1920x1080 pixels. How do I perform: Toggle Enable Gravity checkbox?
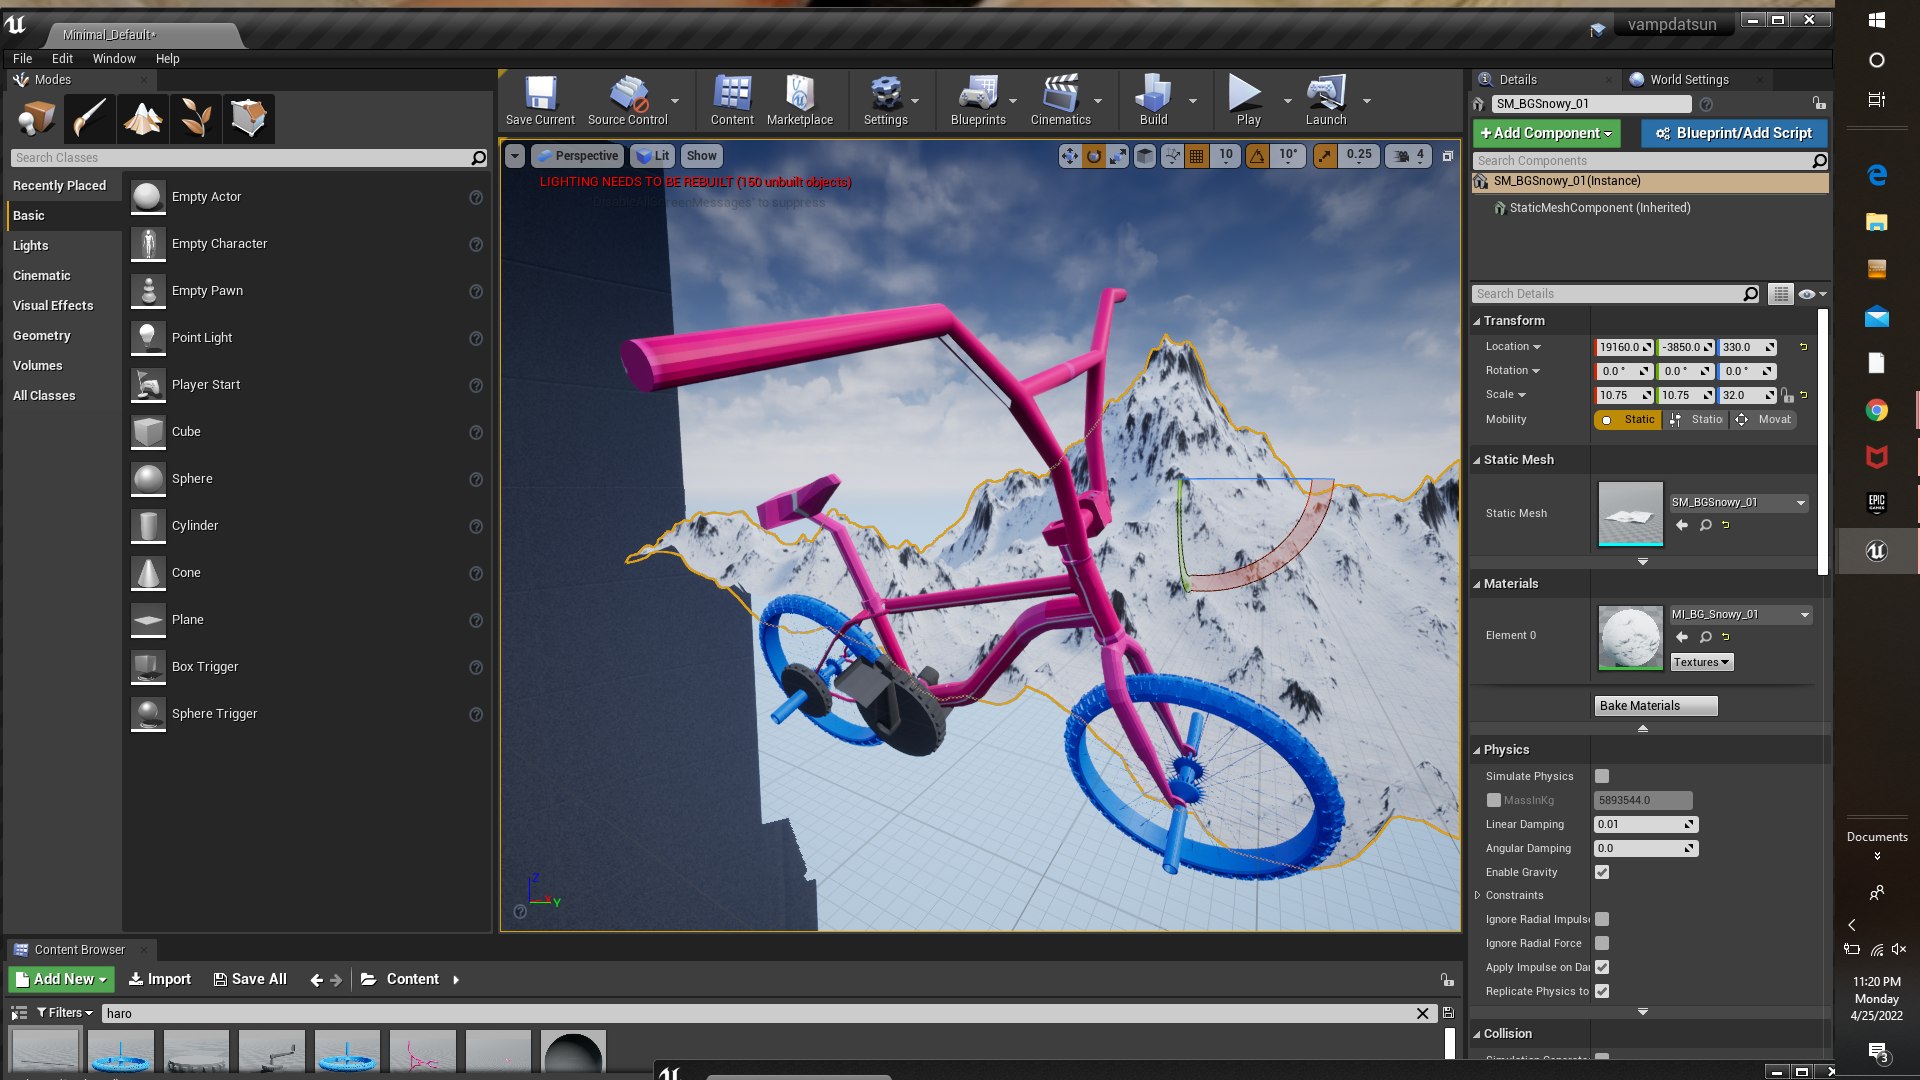(1602, 872)
